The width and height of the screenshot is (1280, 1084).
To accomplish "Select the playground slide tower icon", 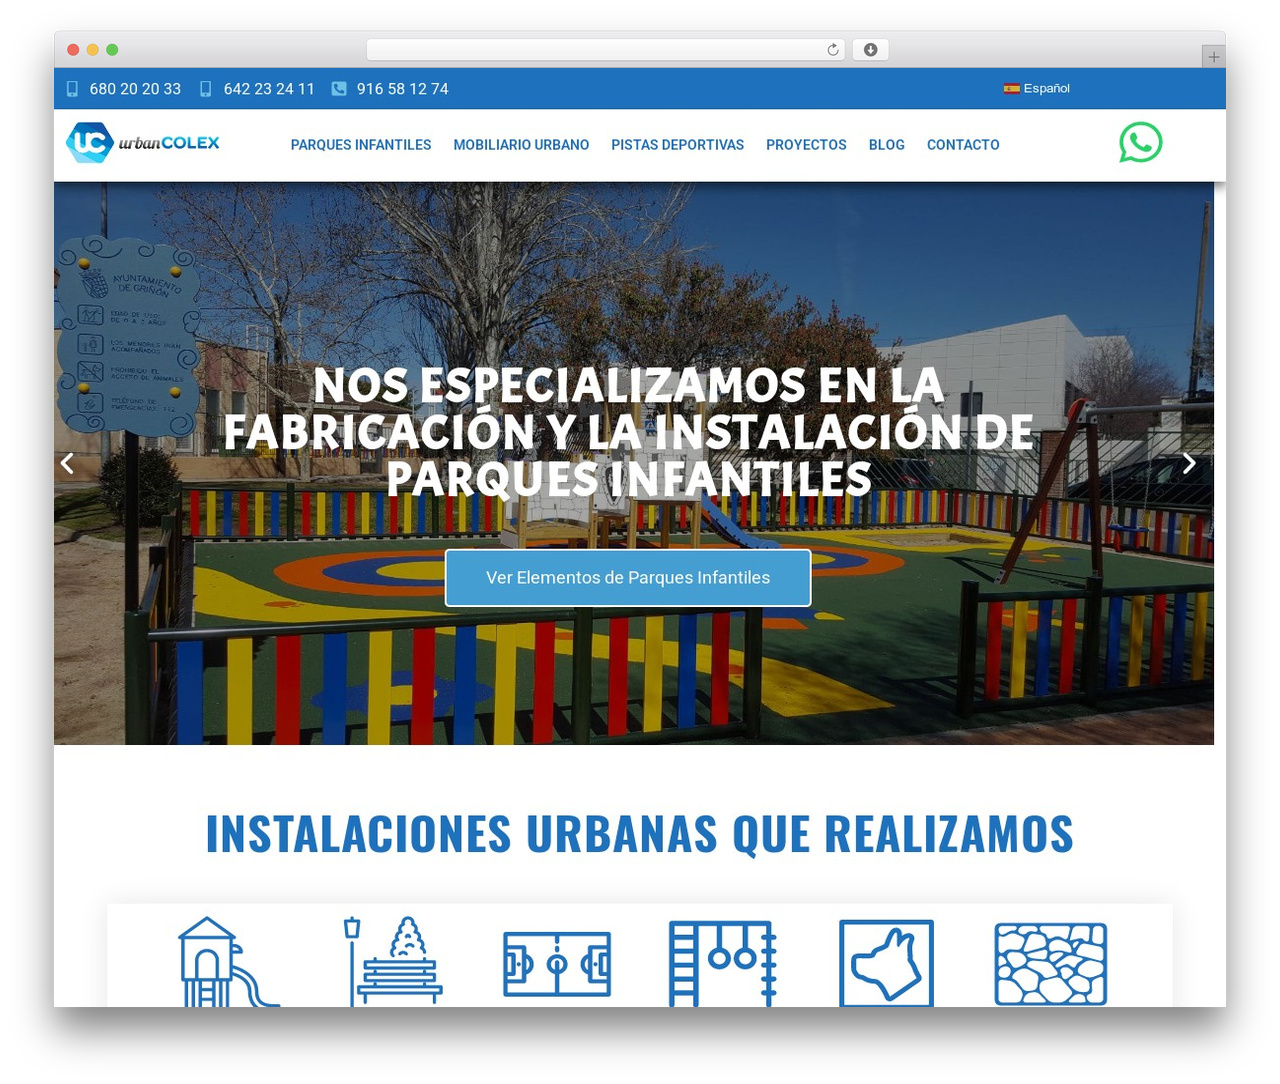I will [228, 961].
